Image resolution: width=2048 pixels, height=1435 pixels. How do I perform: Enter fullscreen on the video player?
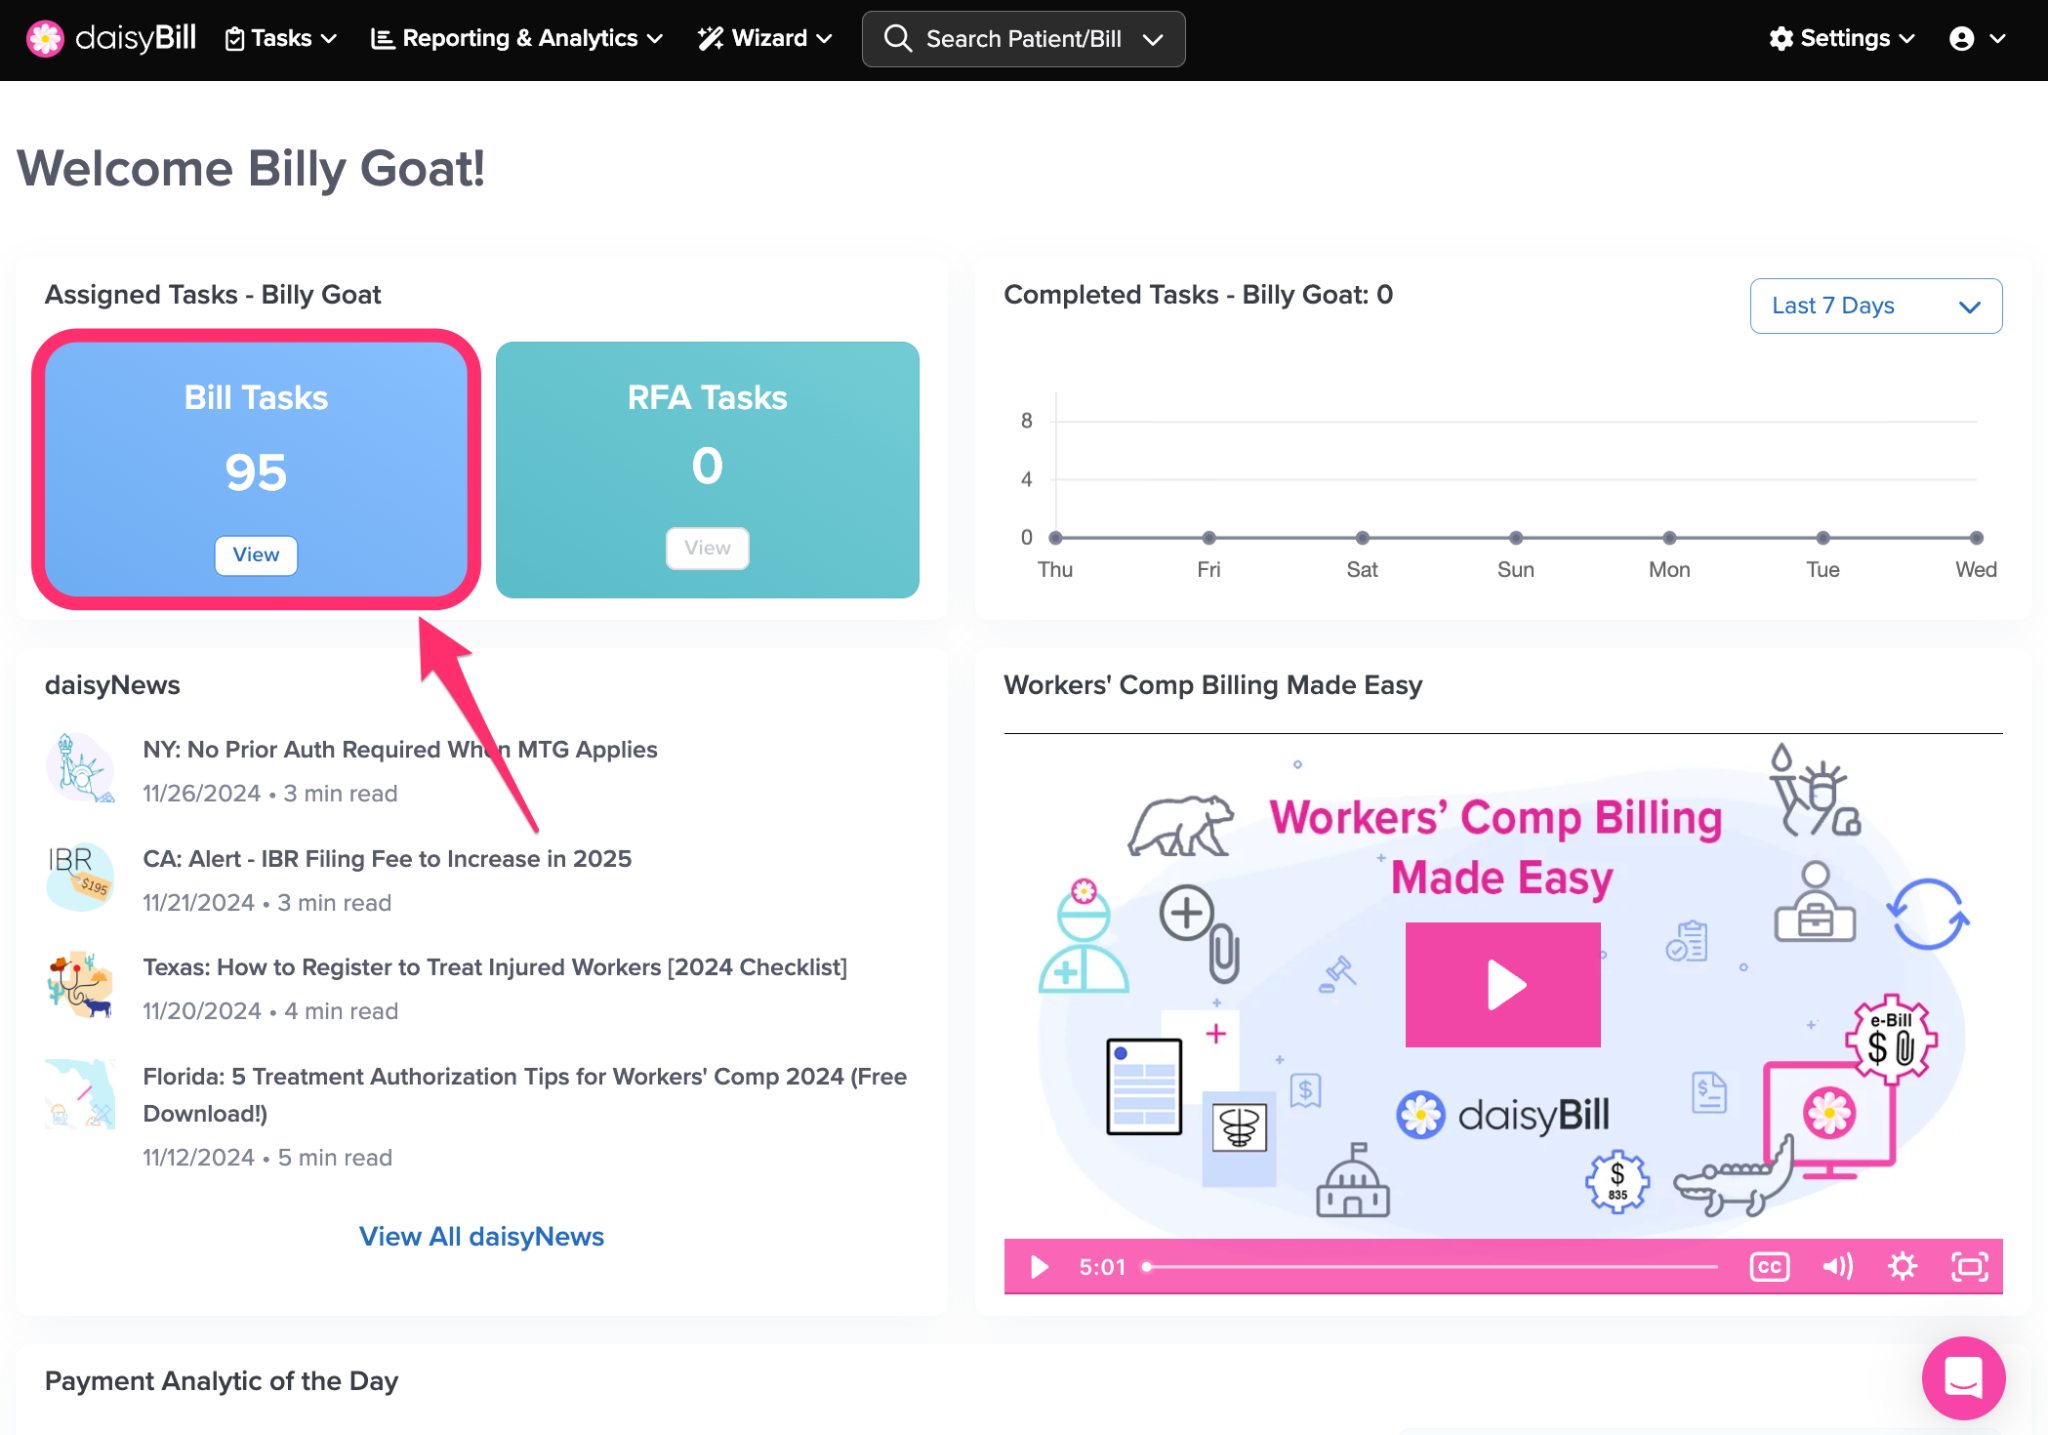click(x=1969, y=1267)
